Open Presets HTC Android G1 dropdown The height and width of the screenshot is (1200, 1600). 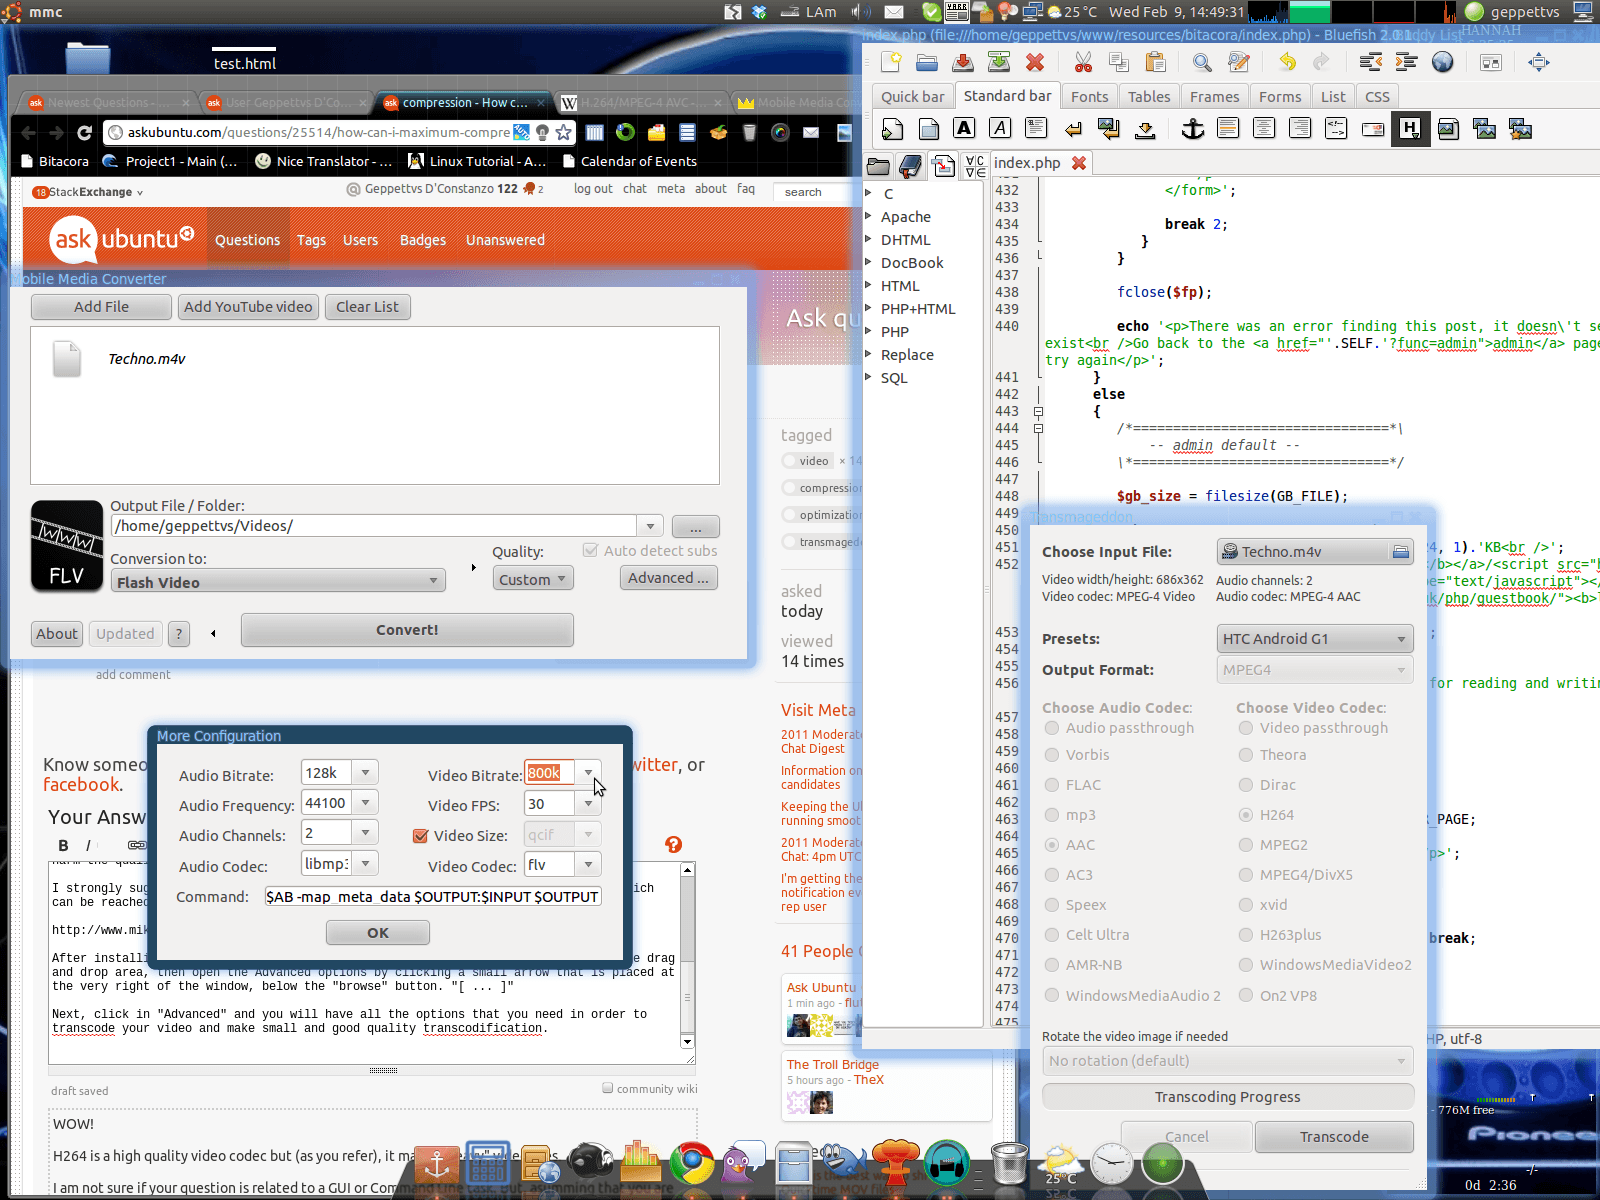point(1315,639)
